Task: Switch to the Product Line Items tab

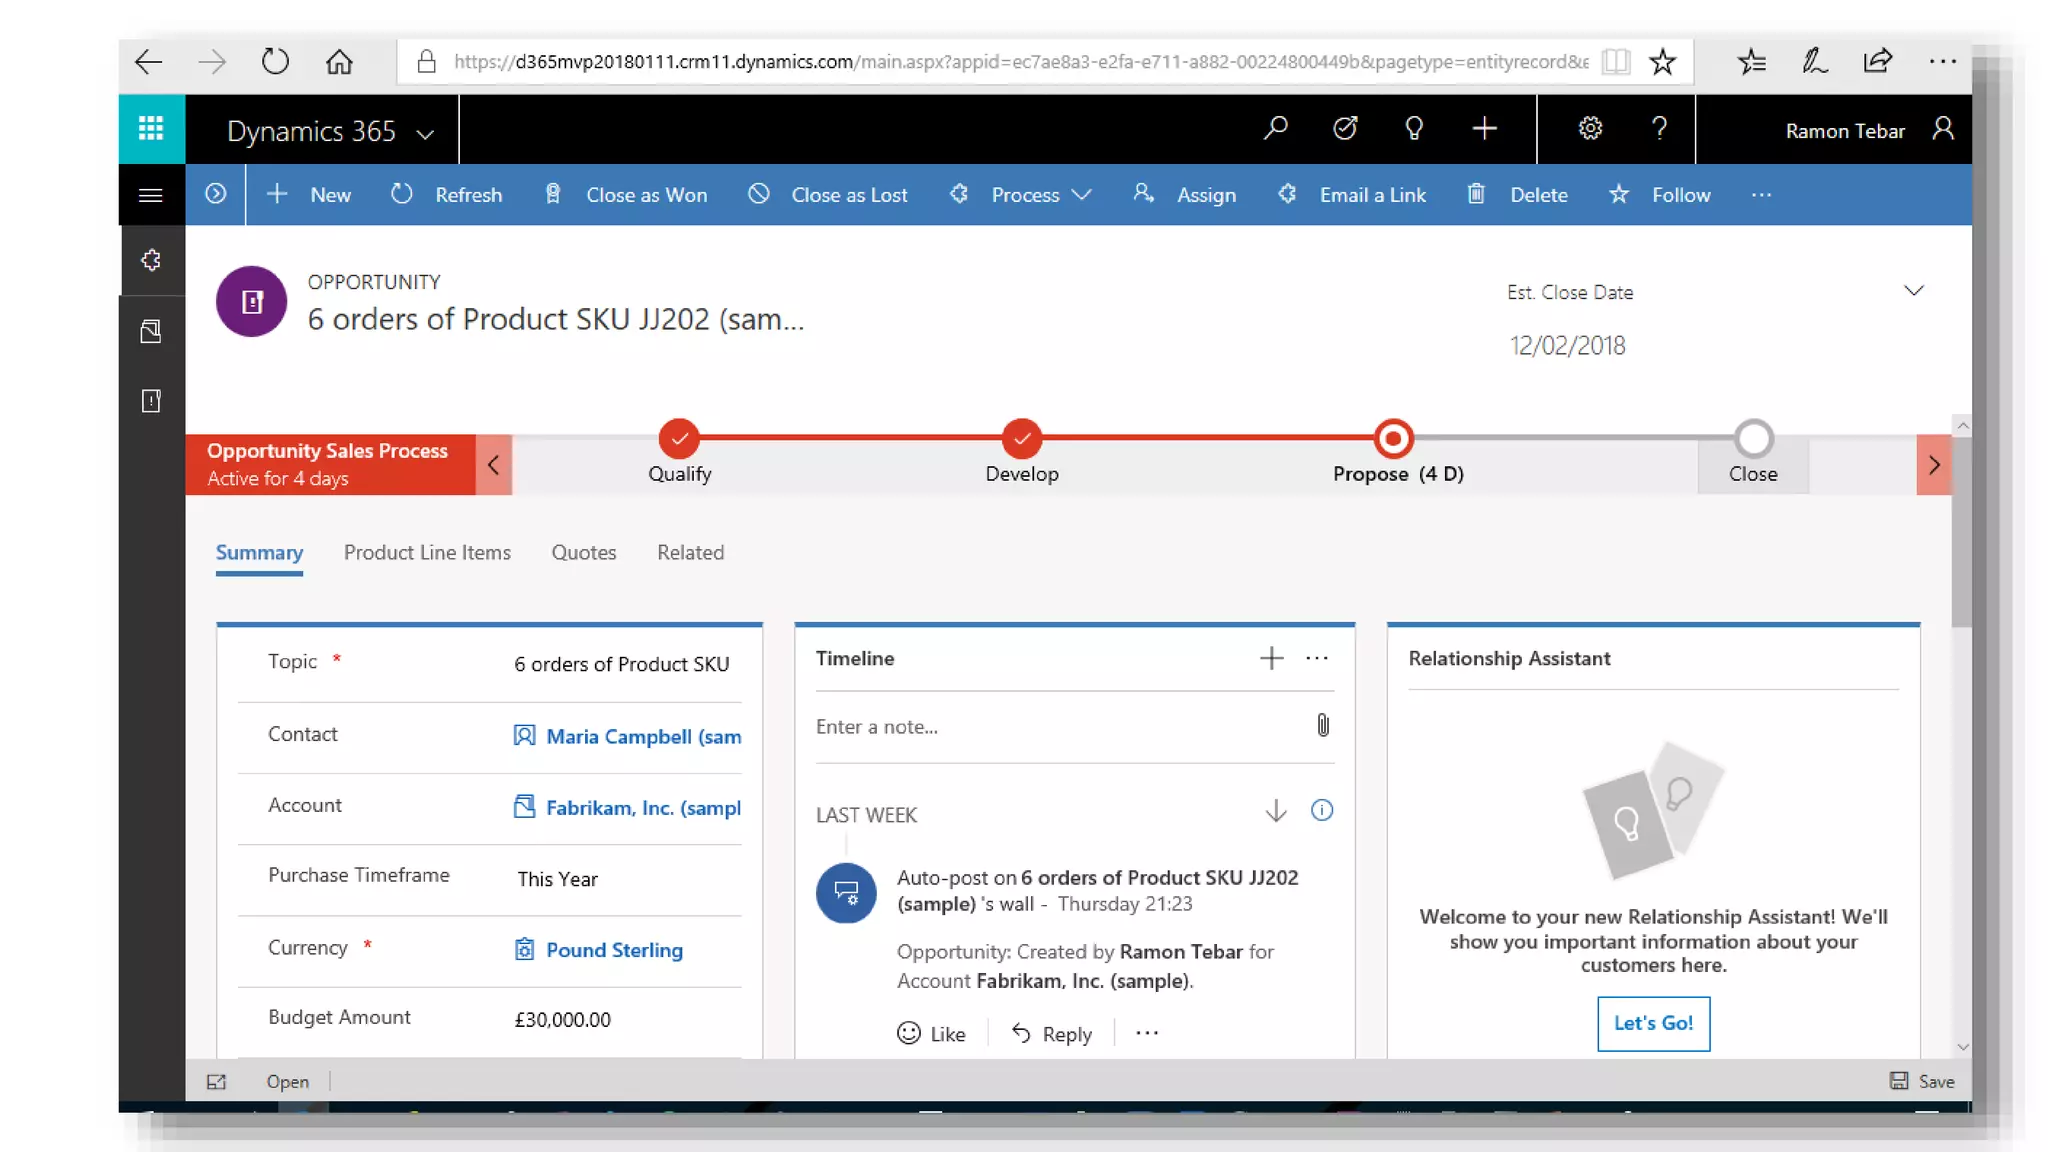Action: pyautogui.click(x=427, y=553)
